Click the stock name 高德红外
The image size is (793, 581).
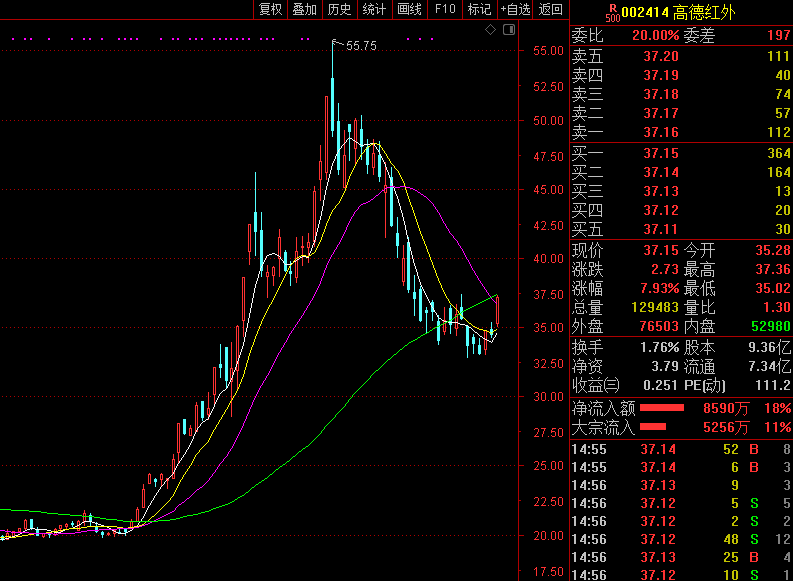704,13
